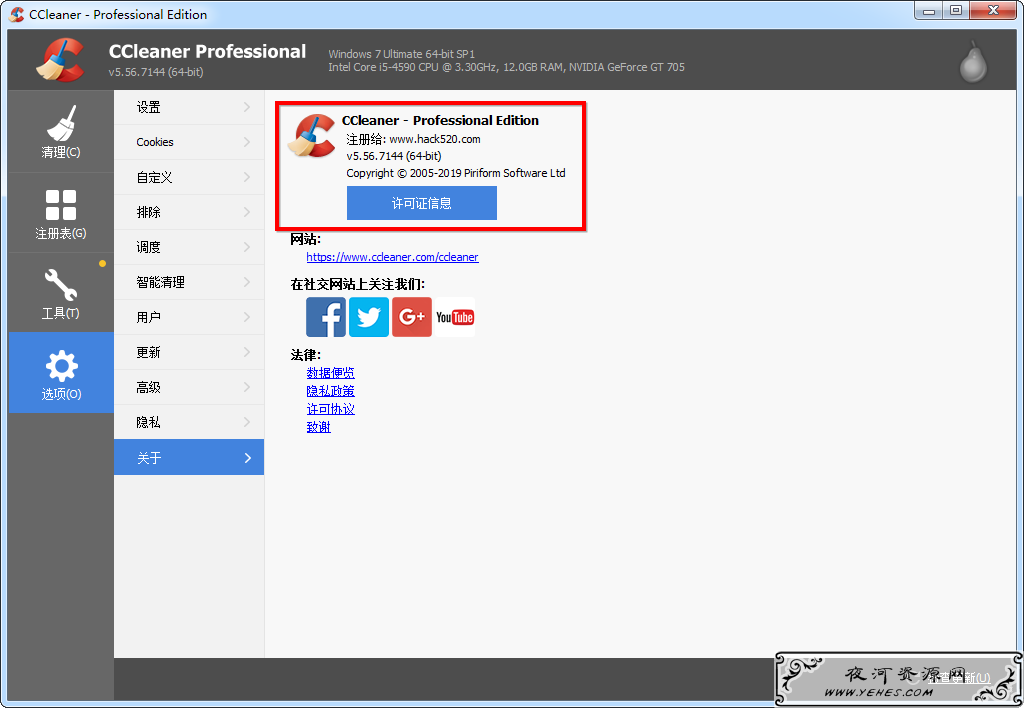This screenshot has height=708, width=1024.
Task: Click the chevron next to 自定义
Action: click(247, 177)
